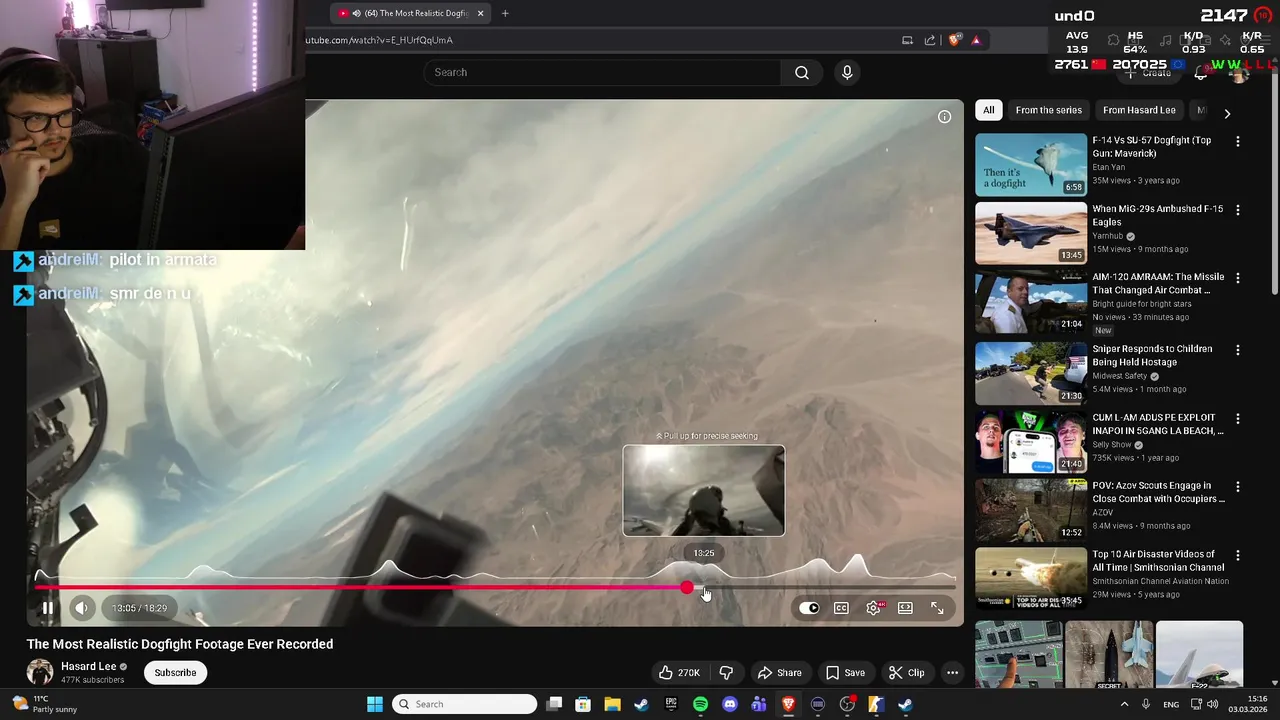This screenshot has width=1280, height=720.
Task: Click the magnifier search button on YouTube
Action: 802,72
